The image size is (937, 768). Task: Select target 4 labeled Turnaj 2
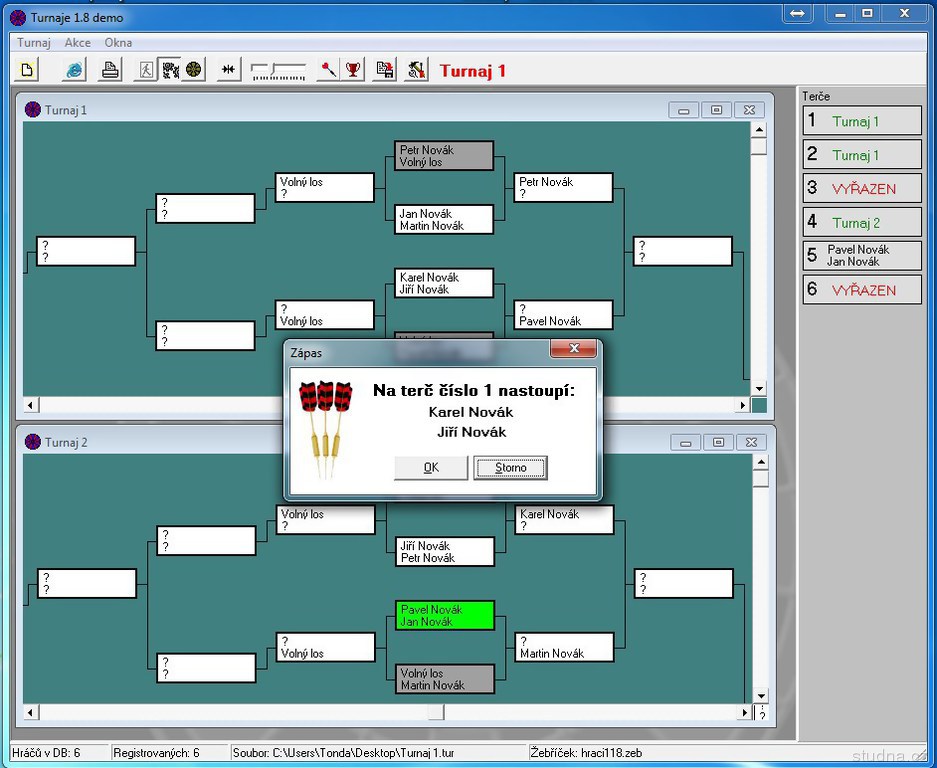tap(862, 222)
